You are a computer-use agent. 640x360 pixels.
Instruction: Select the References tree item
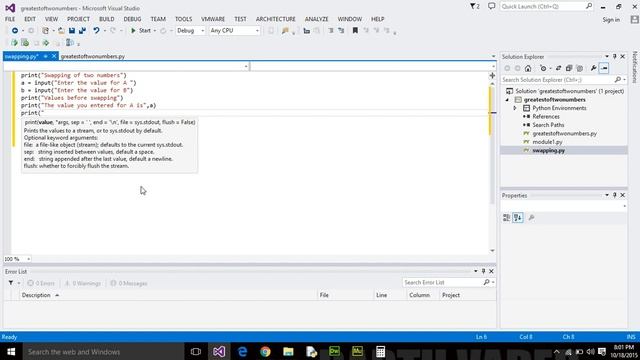(x=546, y=117)
